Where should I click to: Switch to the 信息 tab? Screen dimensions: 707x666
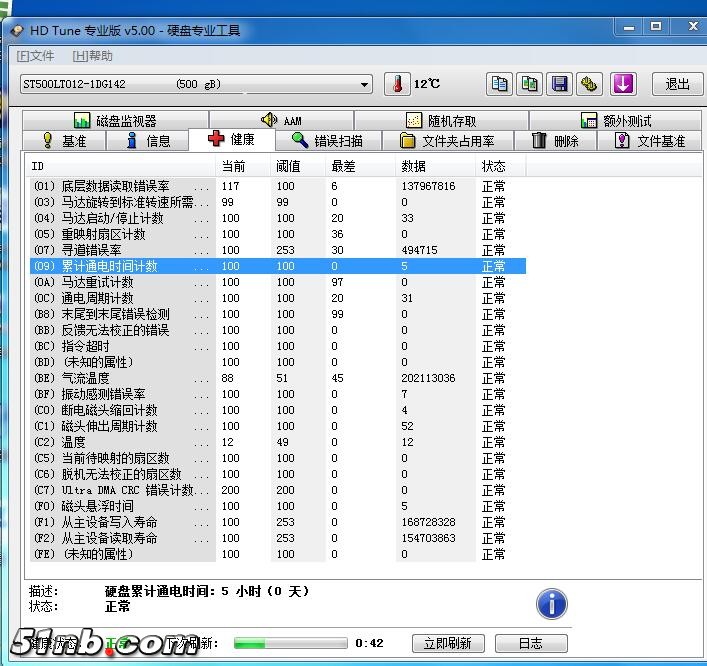(147, 141)
